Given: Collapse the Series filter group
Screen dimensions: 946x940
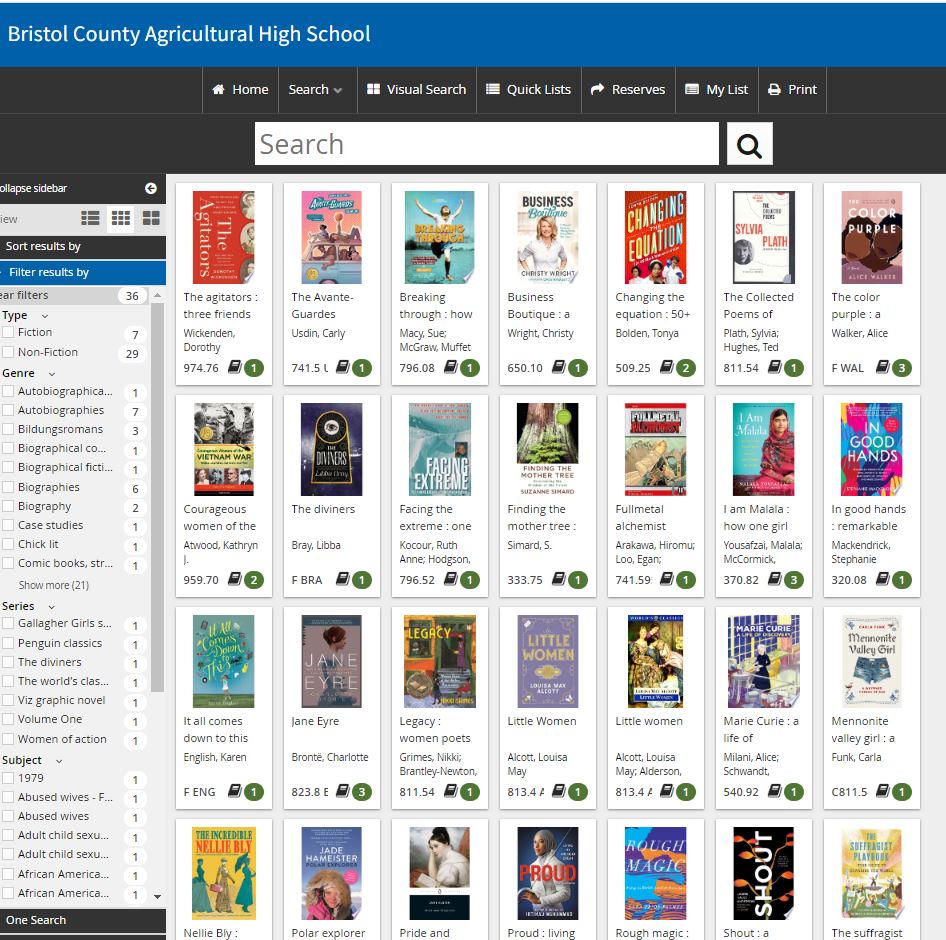Looking at the screenshot, I should point(52,607).
